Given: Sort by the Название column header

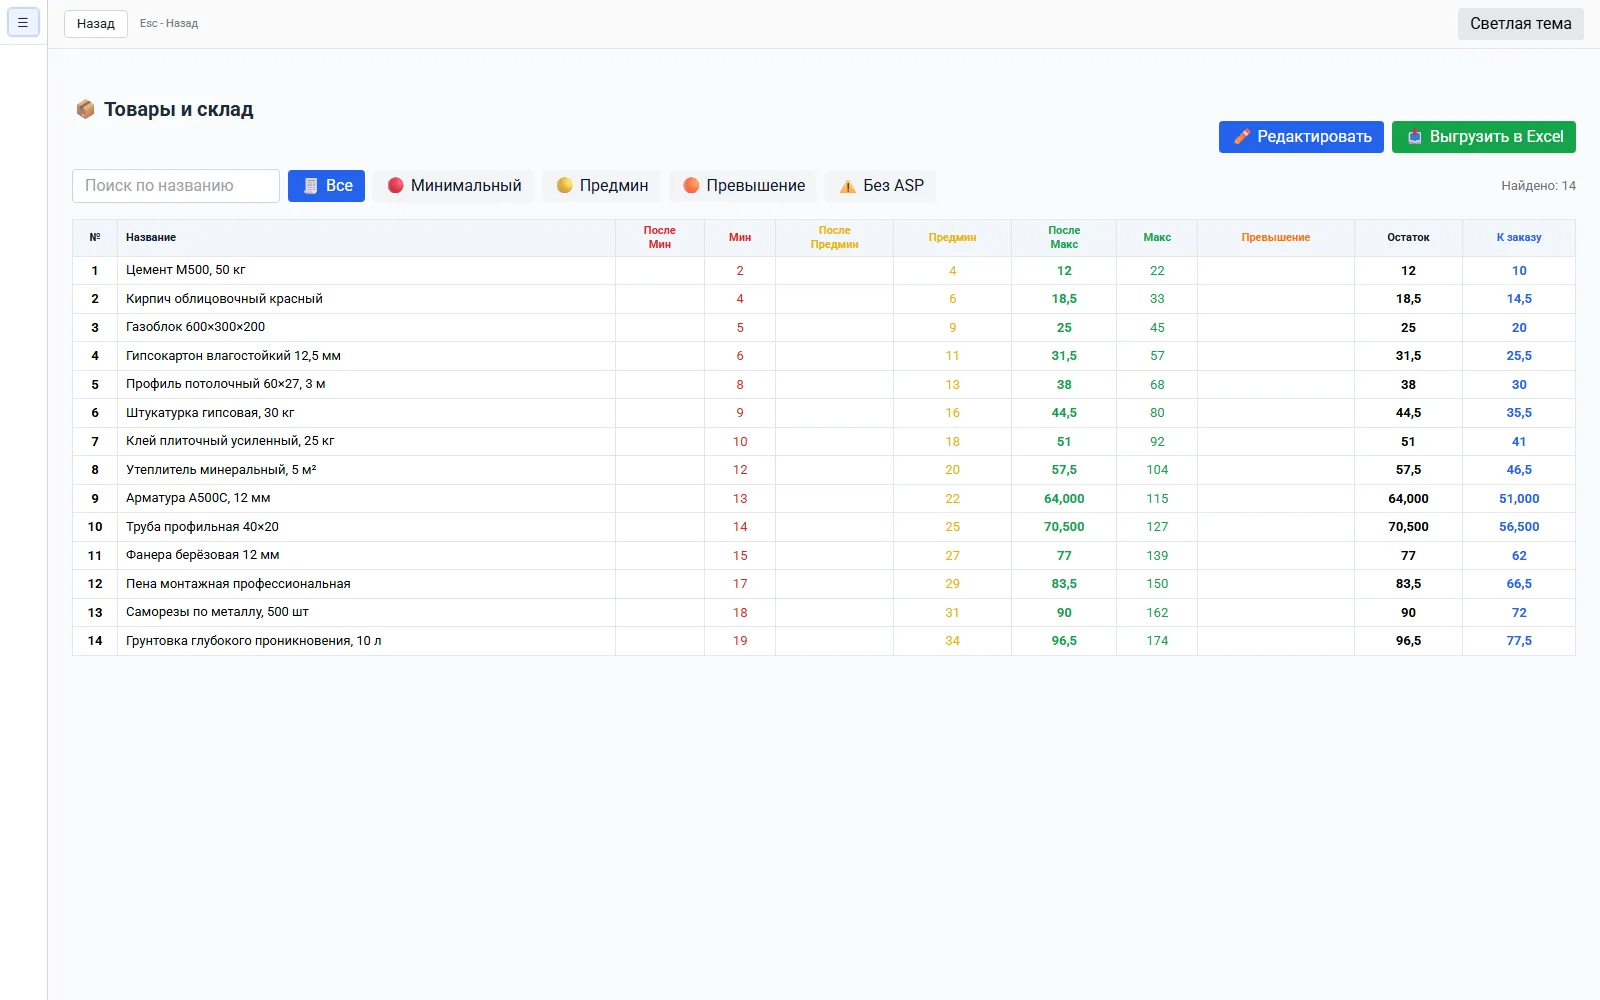Looking at the screenshot, I should coord(151,237).
